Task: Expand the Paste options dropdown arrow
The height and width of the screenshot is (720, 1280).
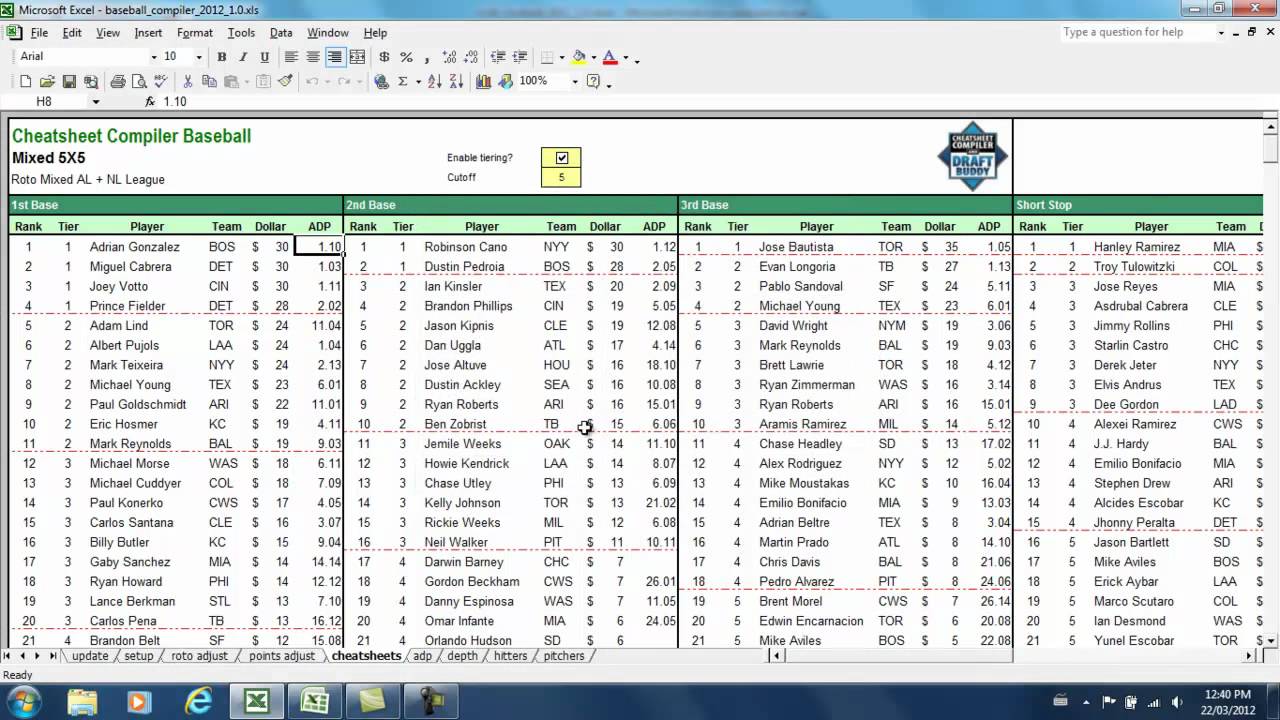Action: (246, 81)
